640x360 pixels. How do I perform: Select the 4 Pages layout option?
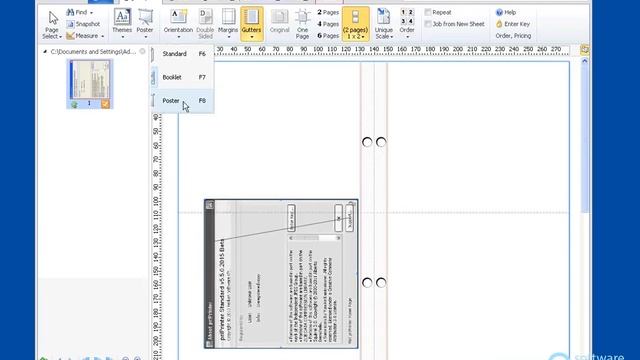(x=328, y=24)
